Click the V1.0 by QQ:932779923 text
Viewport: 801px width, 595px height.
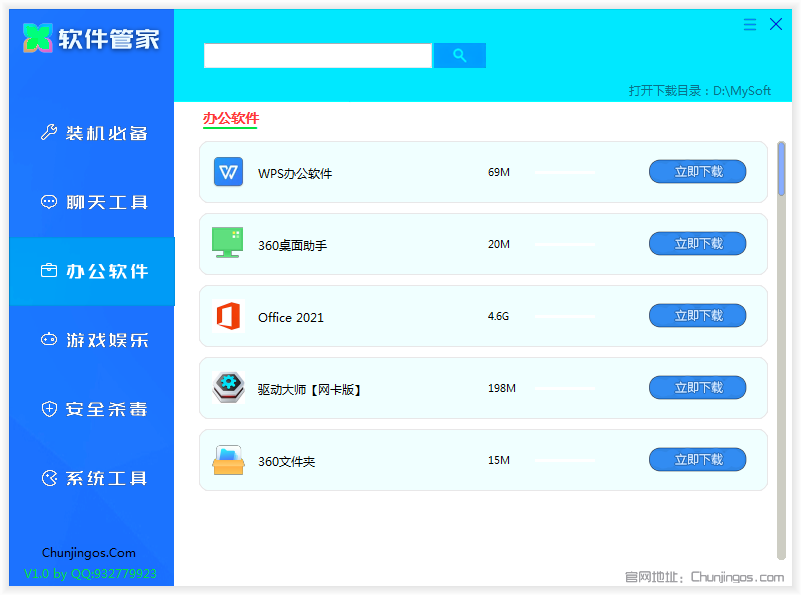[x=90, y=574]
